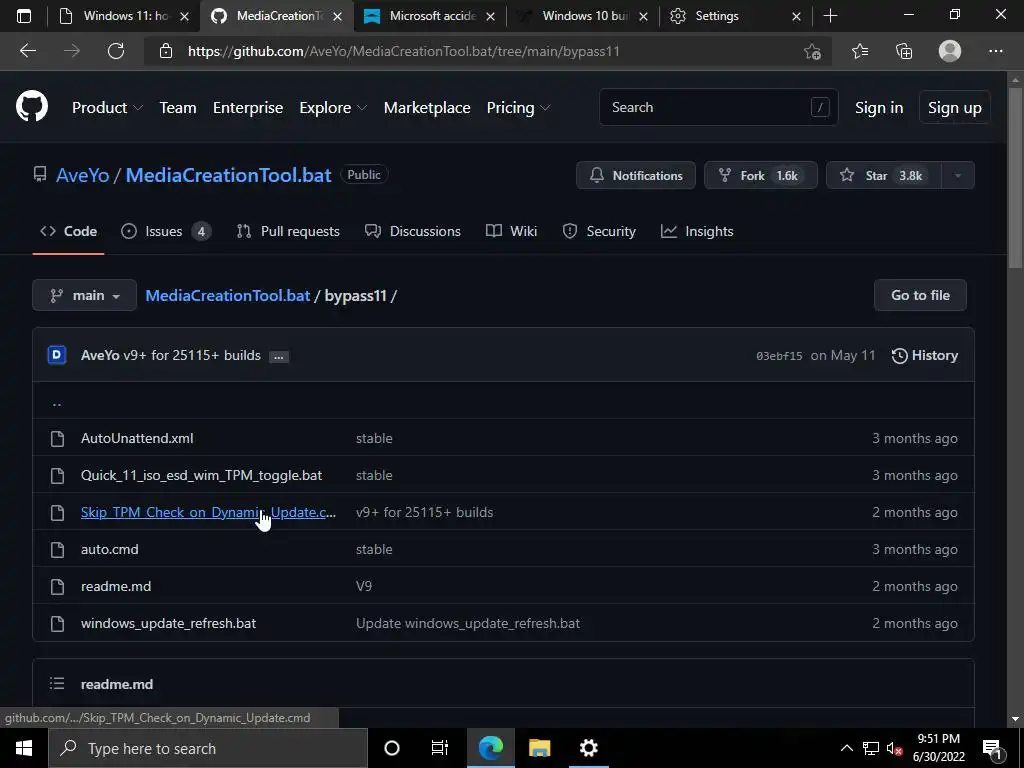This screenshot has width=1024, height=768.
Task: Click the browser profile avatar
Action: coord(950,51)
